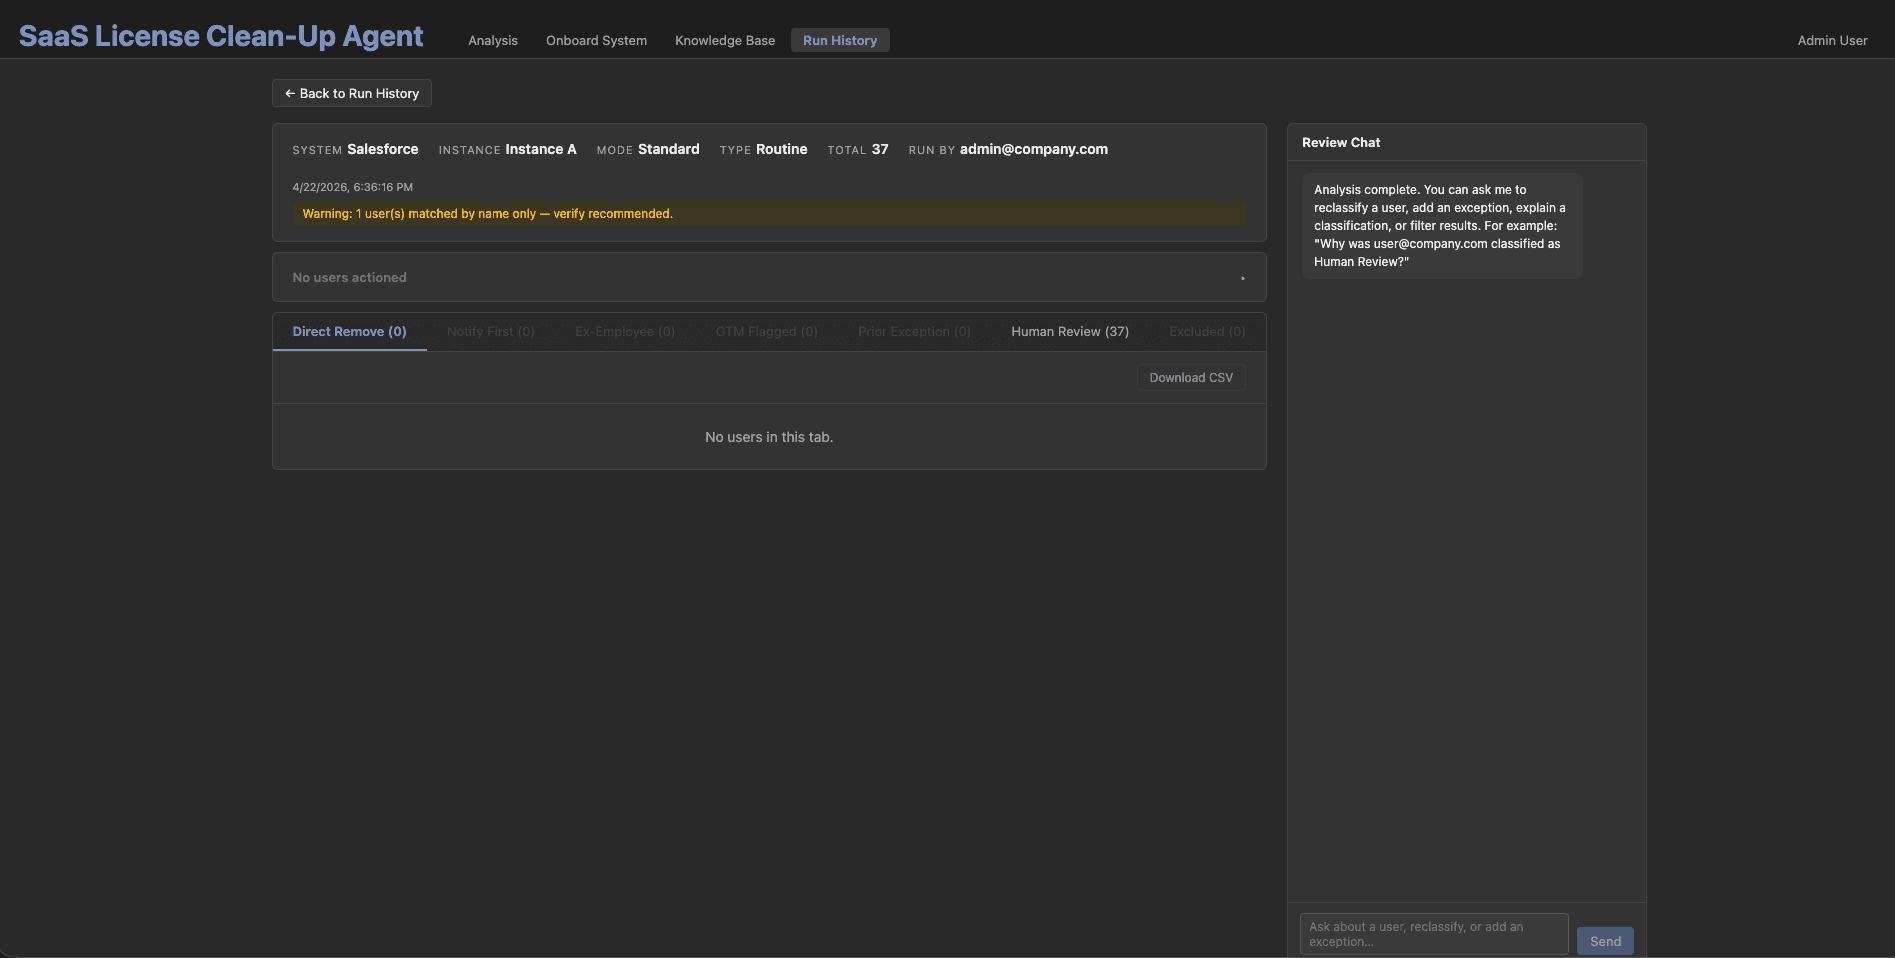Click the SaaS License Clean-Up Agent title
Screen dimensions: 1895x958
pos(221,36)
